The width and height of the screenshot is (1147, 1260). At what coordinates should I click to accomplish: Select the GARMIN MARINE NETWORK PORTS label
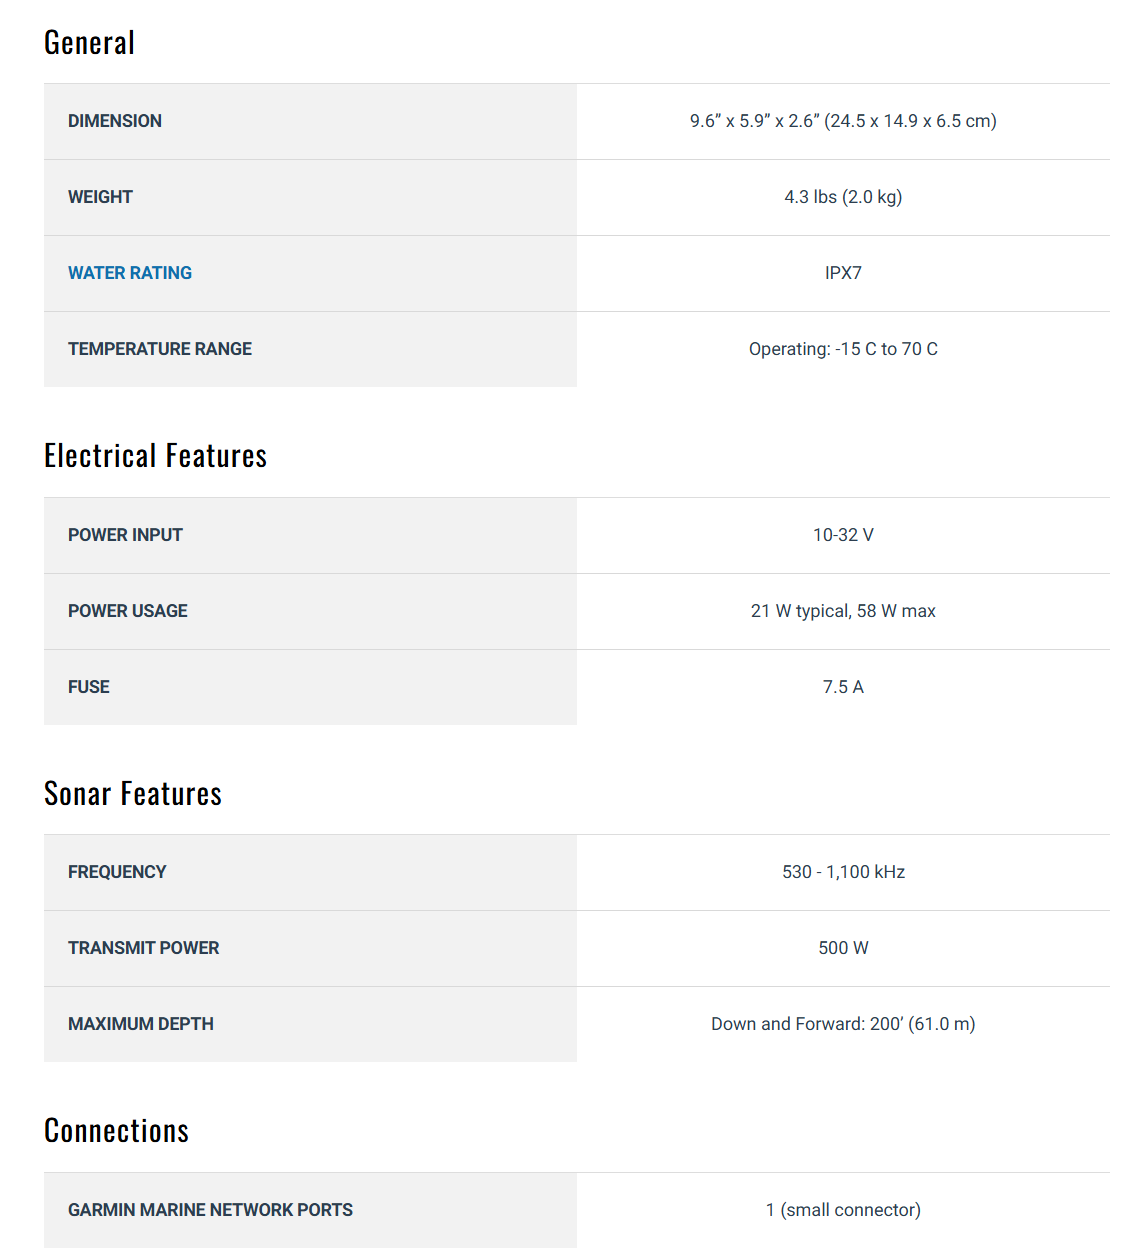tap(210, 1210)
